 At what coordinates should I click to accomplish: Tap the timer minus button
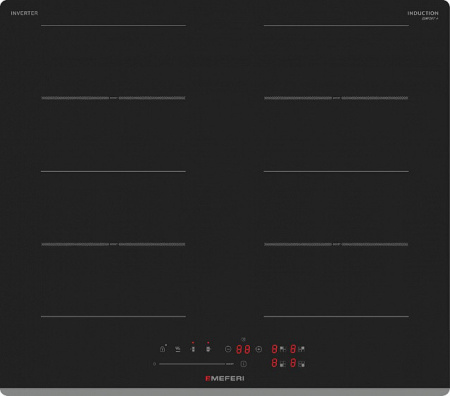(228, 349)
